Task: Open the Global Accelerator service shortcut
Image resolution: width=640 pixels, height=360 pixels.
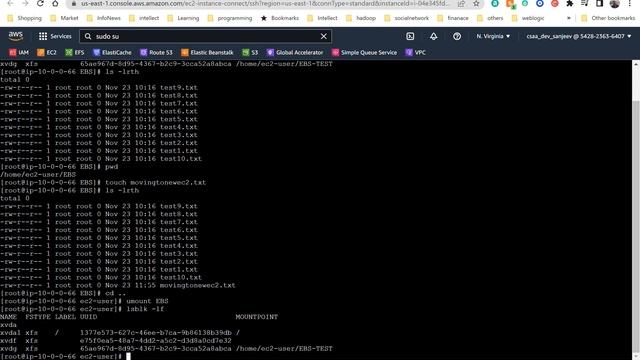Action: tap(295, 52)
